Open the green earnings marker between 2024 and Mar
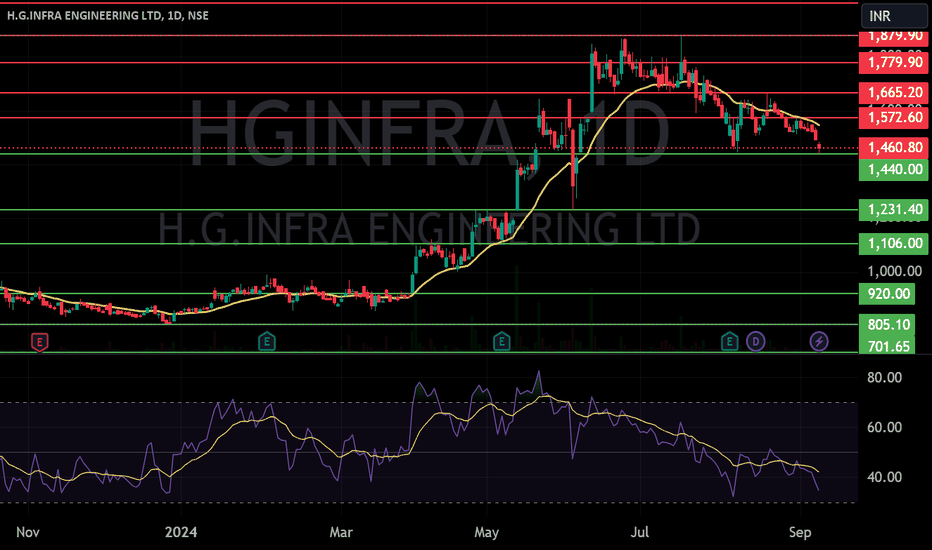Screen dimensions: 932x550 point(266,341)
